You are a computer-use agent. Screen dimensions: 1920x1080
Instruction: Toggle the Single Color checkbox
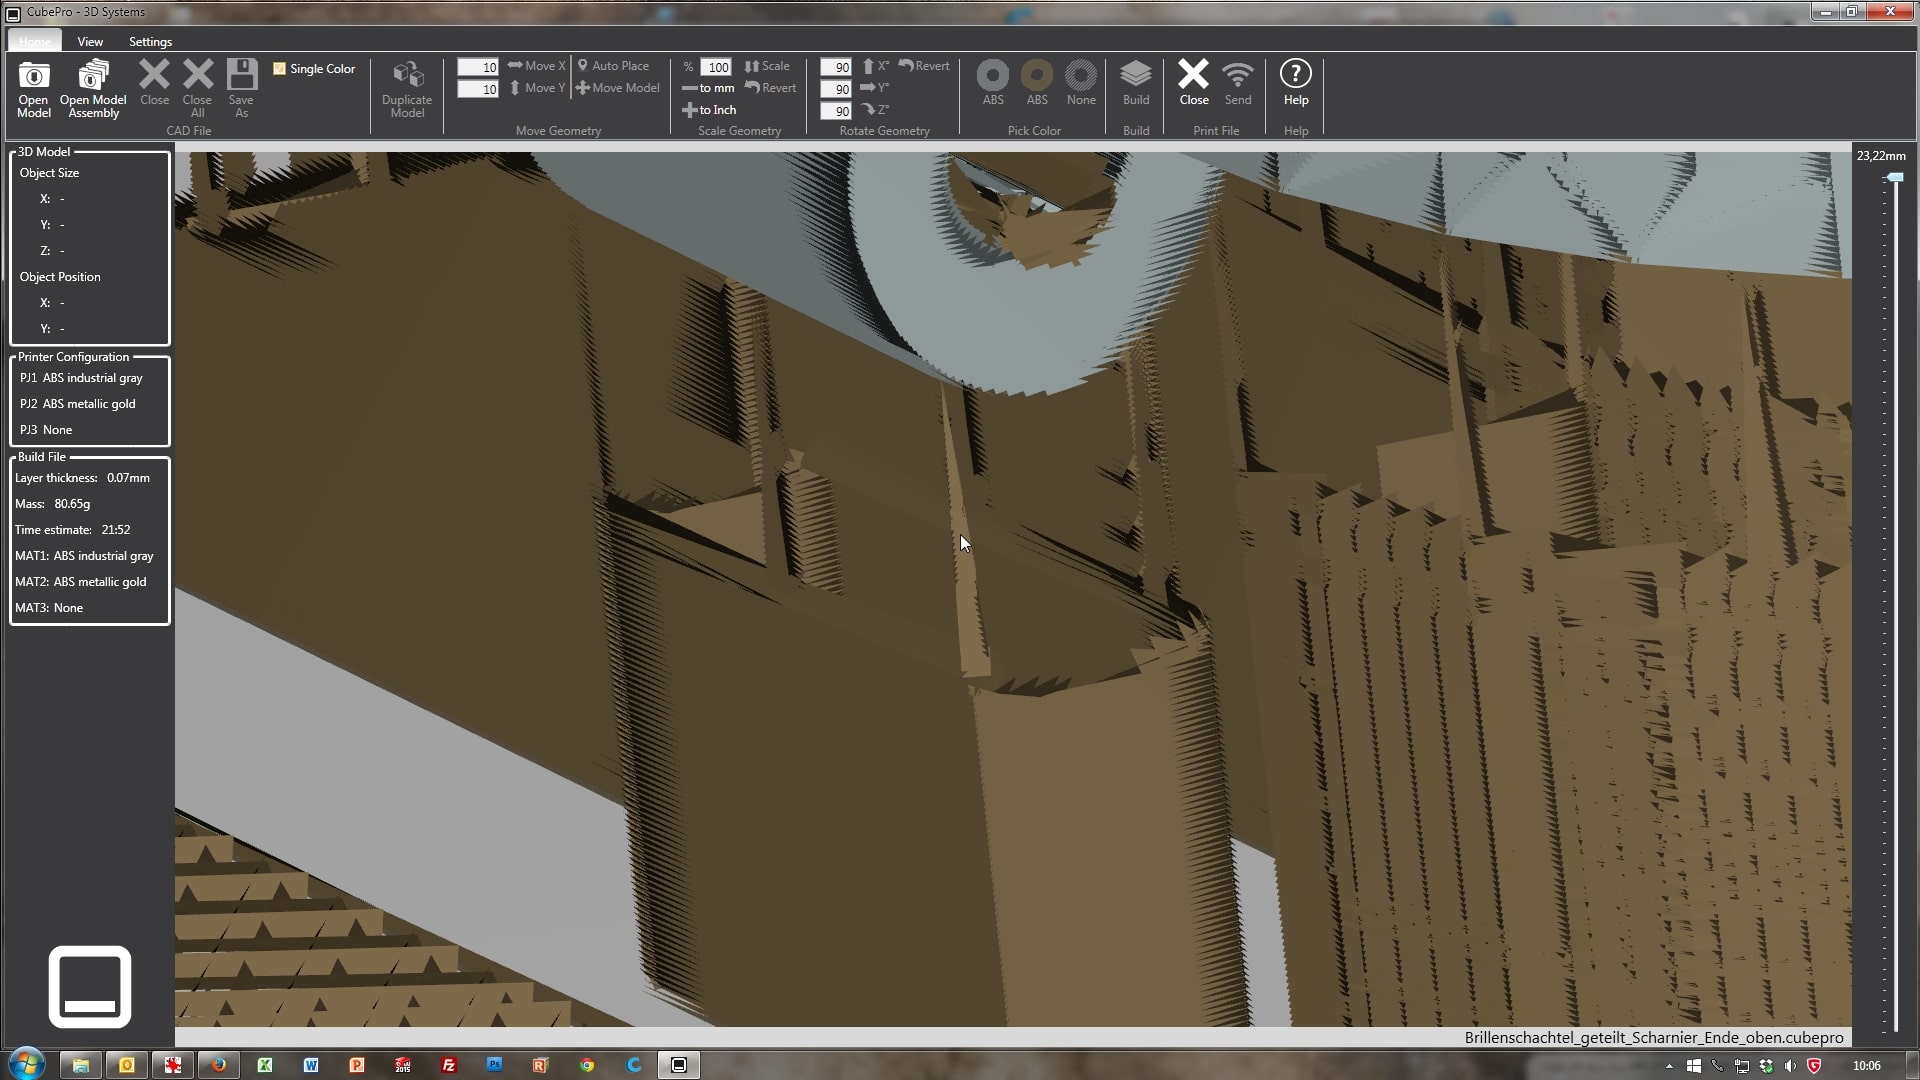point(280,69)
